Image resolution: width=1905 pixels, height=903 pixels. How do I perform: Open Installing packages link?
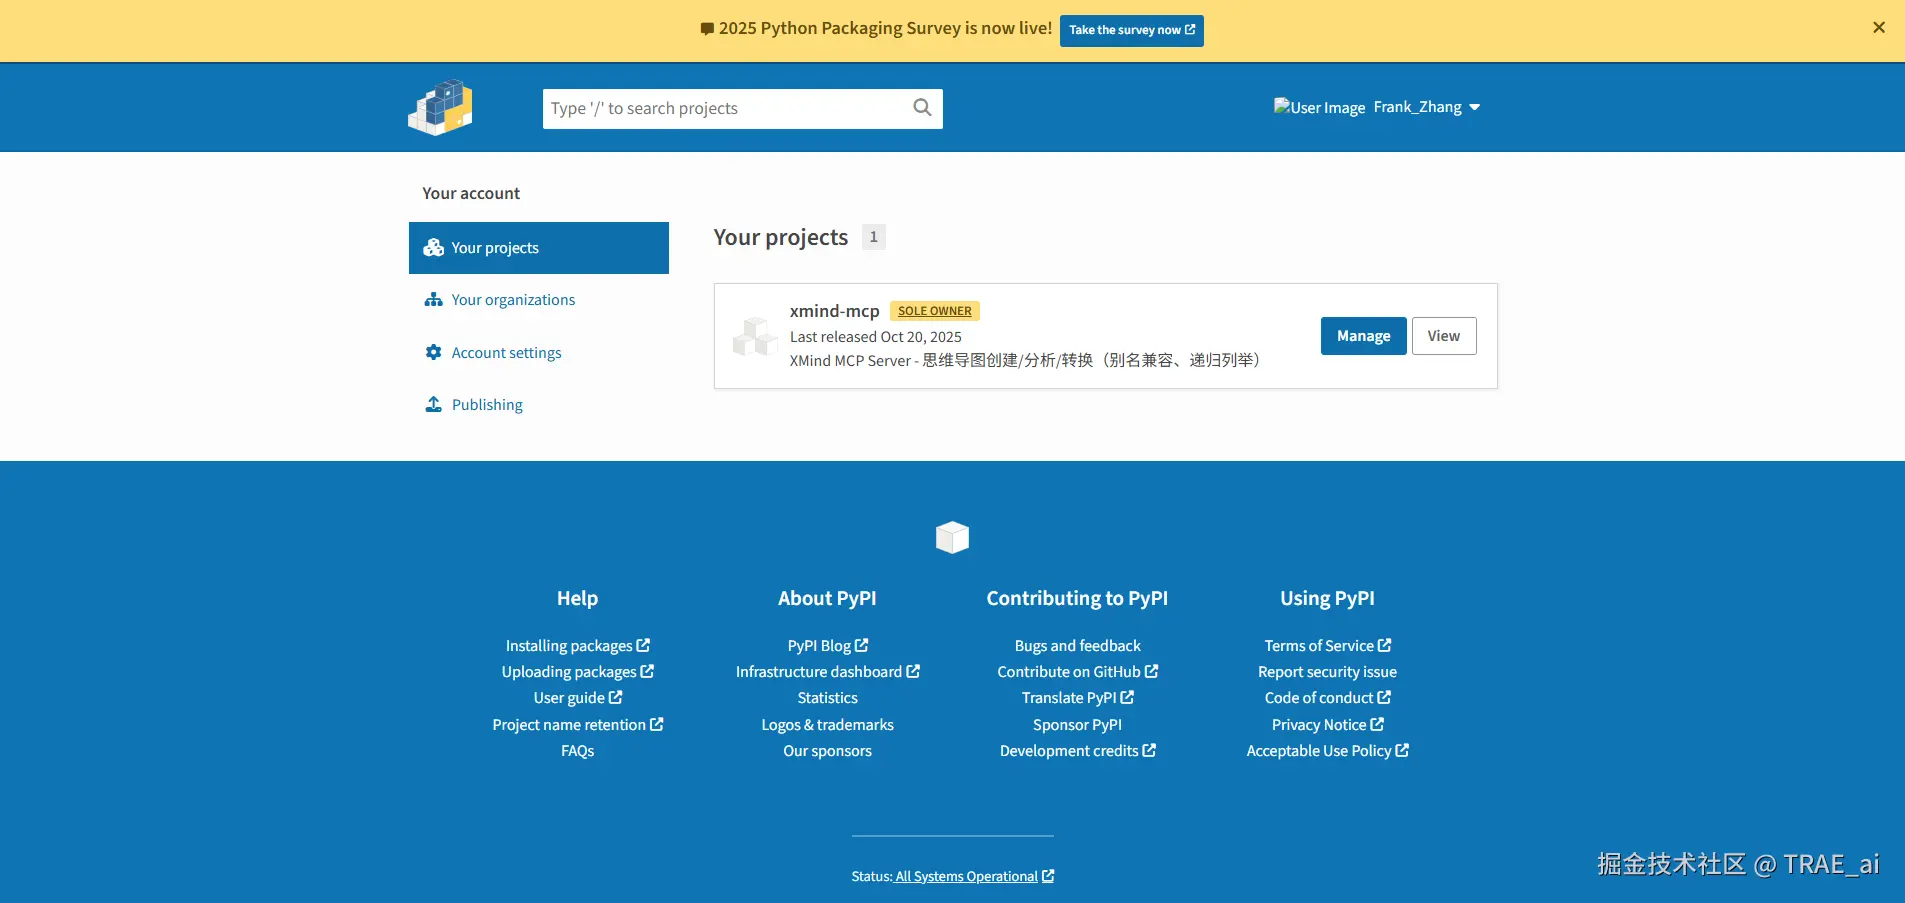tap(577, 646)
